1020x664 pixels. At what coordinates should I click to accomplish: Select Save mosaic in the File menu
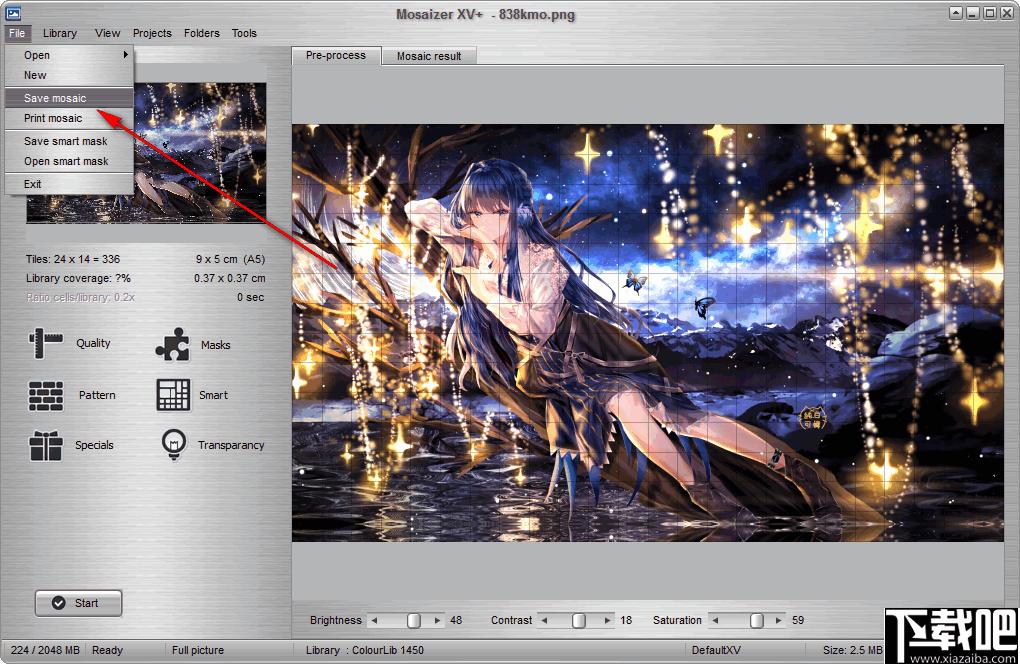click(x=69, y=98)
